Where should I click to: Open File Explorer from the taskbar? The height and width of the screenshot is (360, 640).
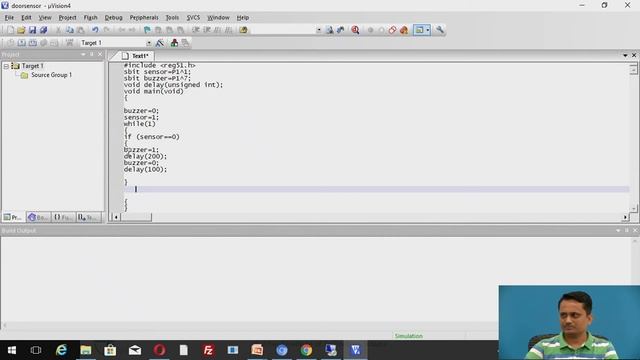pyautogui.click(x=86, y=350)
